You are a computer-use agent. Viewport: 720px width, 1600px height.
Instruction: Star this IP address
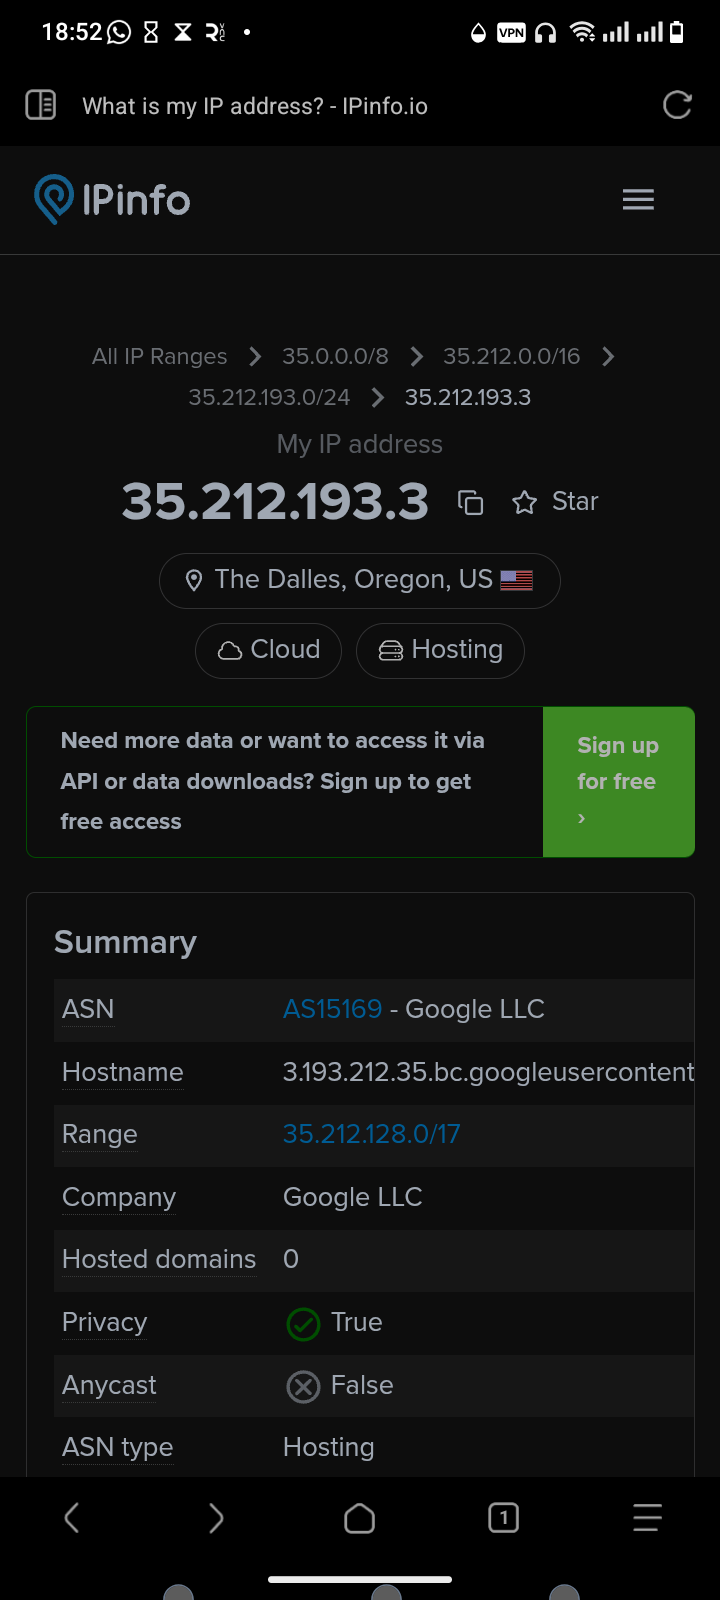555,502
